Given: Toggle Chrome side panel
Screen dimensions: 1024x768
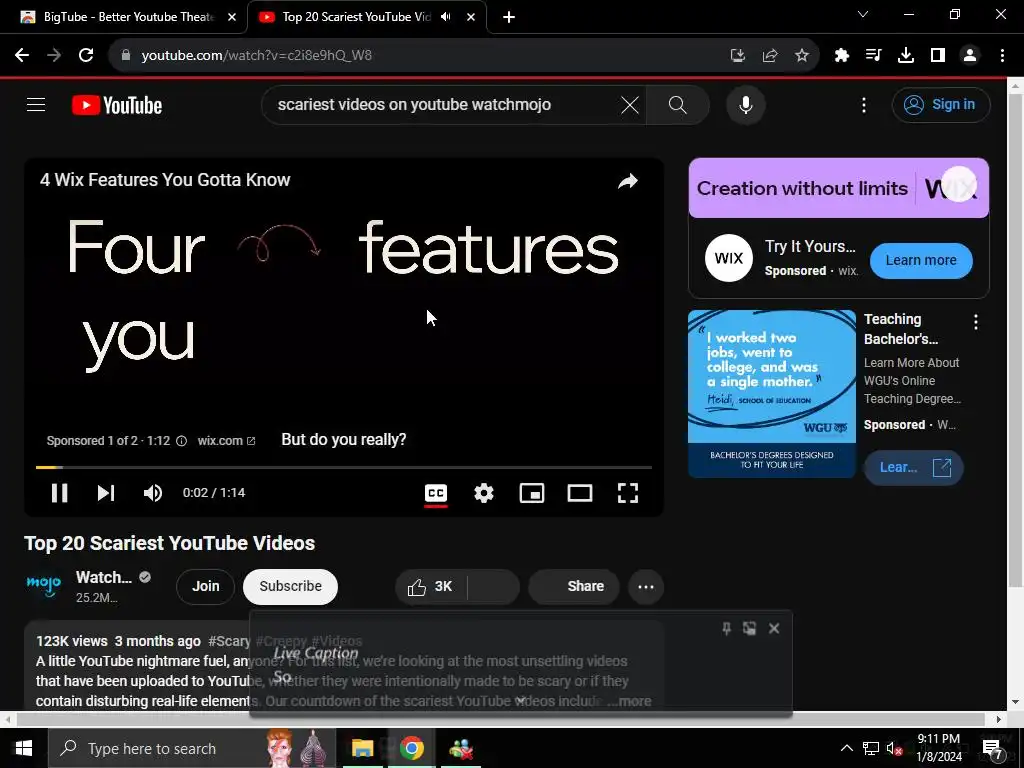Looking at the screenshot, I should click(938, 56).
